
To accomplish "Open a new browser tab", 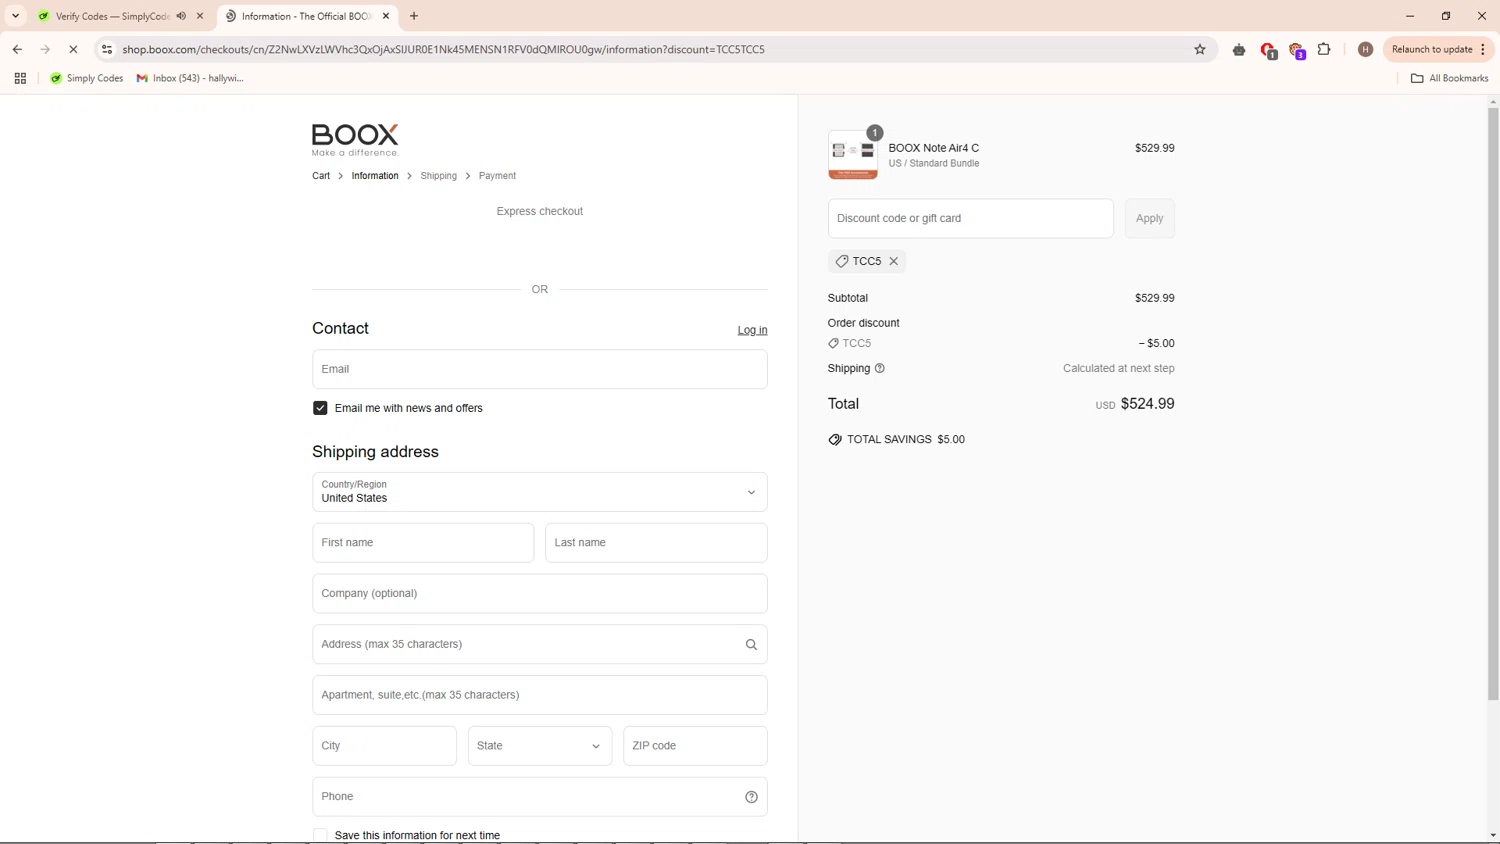I will click(x=414, y=16).
